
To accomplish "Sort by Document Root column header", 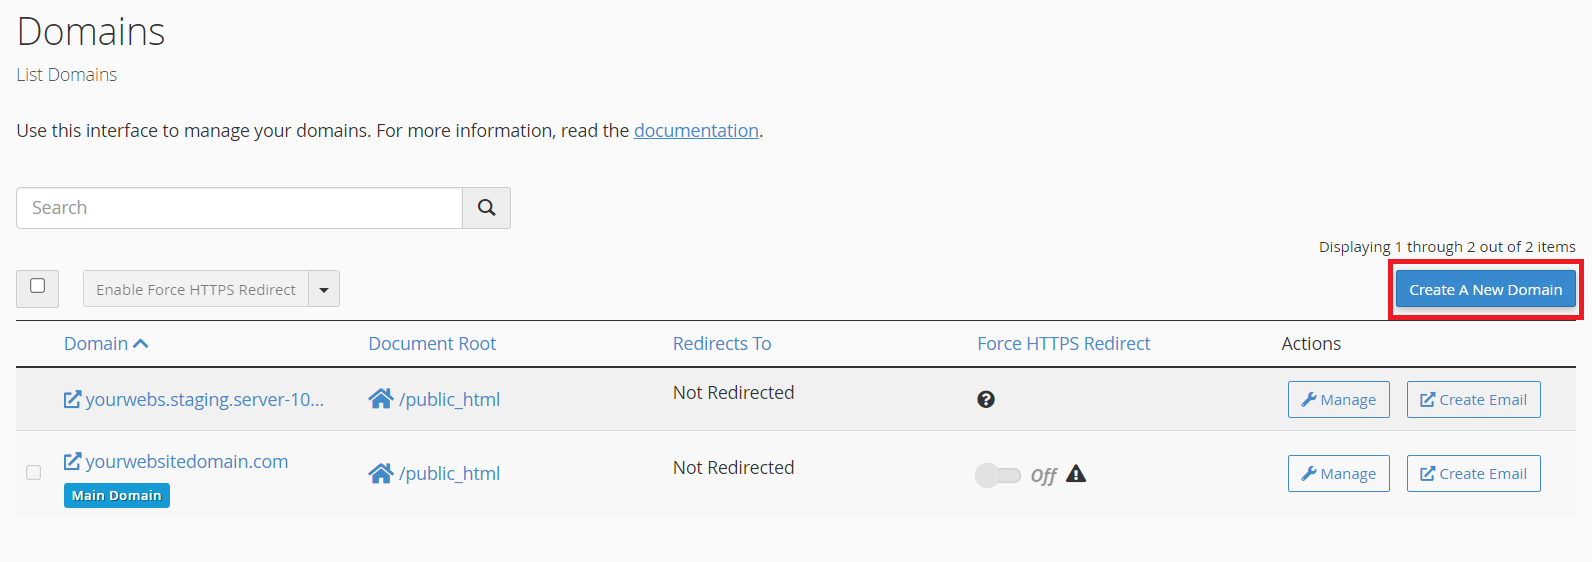I will (x=432, y=344).
